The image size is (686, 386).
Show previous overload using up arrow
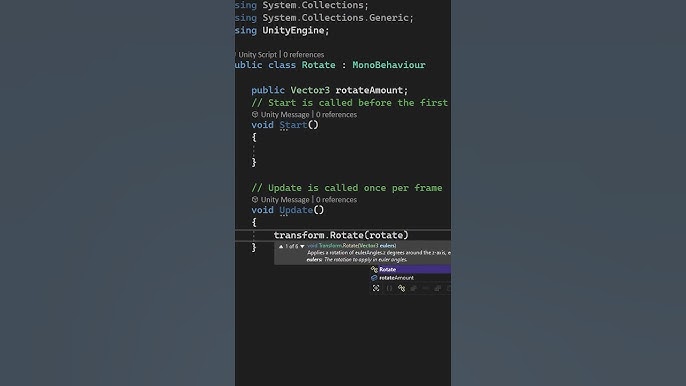coord(281,246)
